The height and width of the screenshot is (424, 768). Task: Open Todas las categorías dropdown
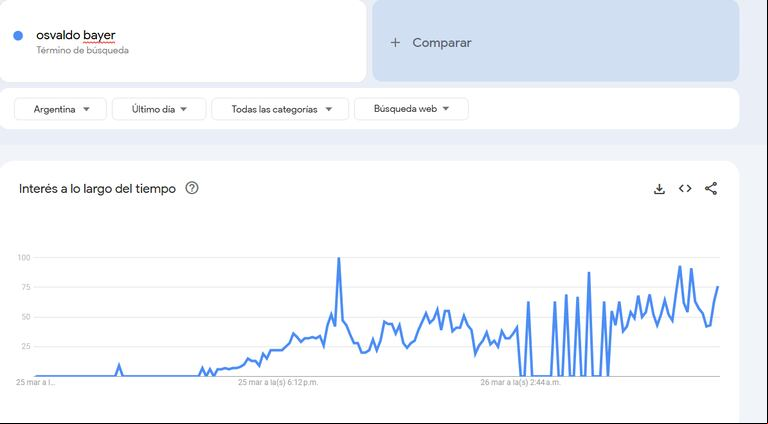point(280,109)
